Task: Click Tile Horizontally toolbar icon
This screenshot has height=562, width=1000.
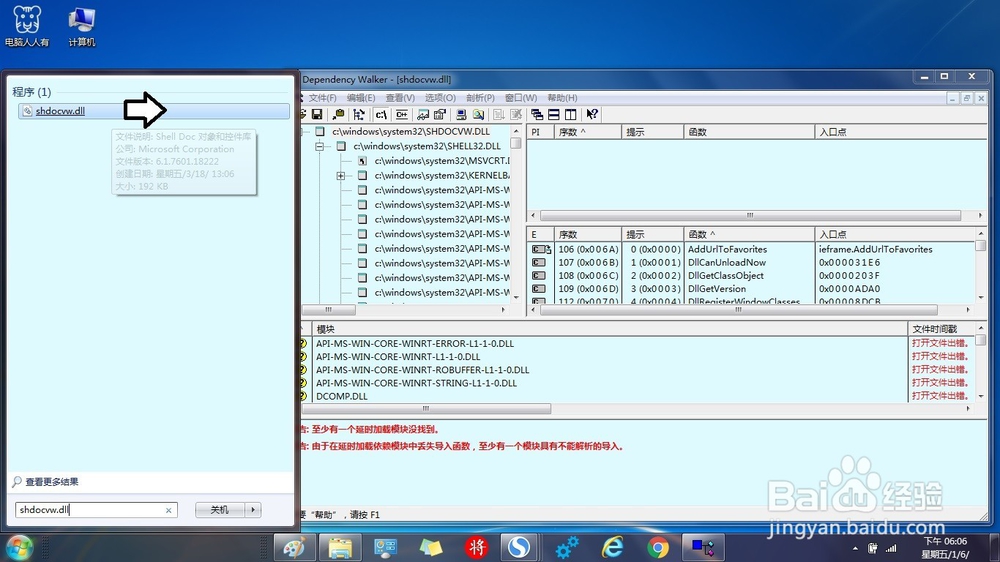Action: click(554, 114)
